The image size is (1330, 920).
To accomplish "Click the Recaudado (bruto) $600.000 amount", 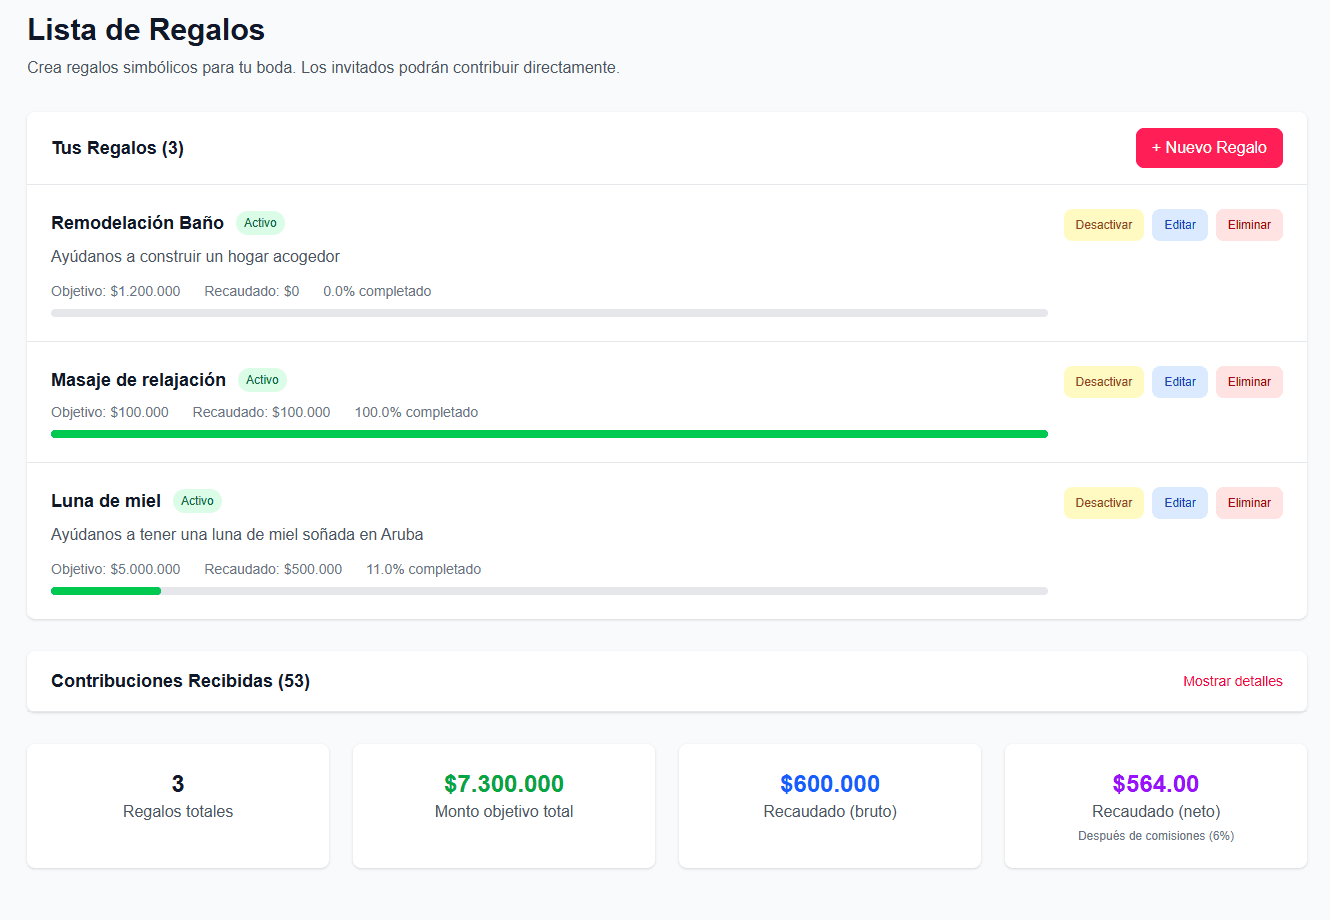I will click(x=830, y=784).
